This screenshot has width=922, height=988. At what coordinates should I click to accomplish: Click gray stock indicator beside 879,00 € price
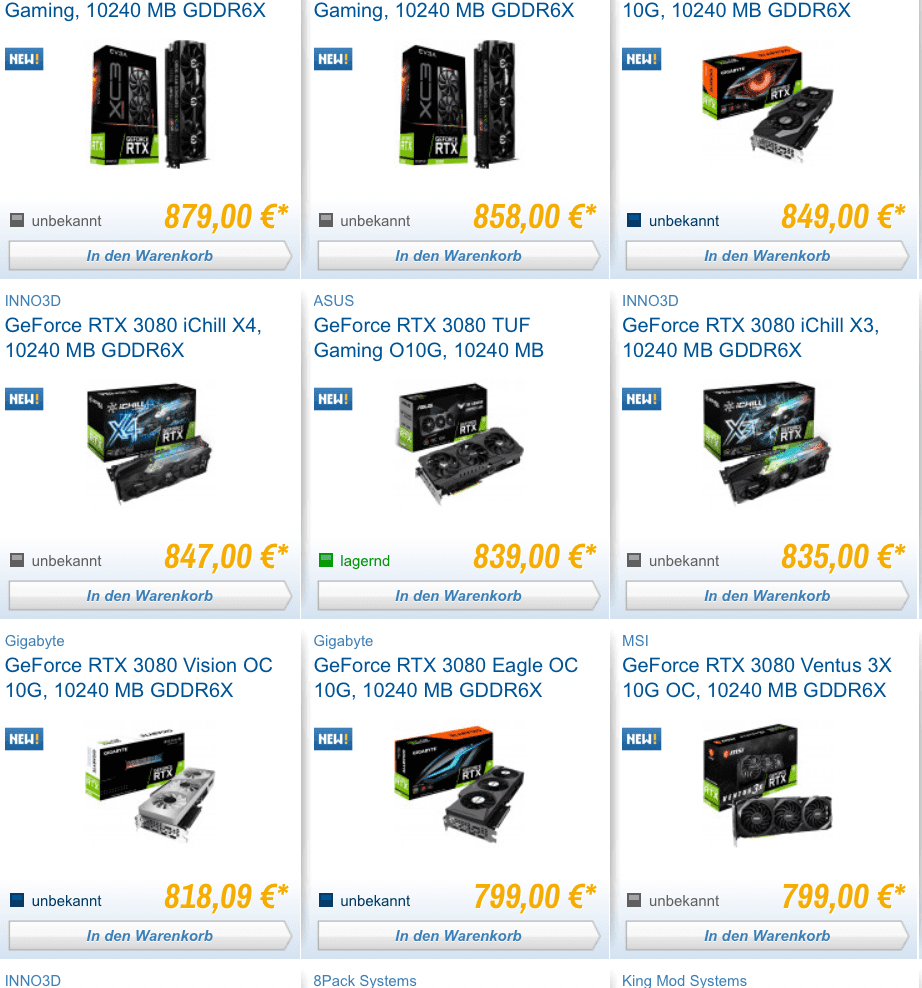click(x=17, y=220)
